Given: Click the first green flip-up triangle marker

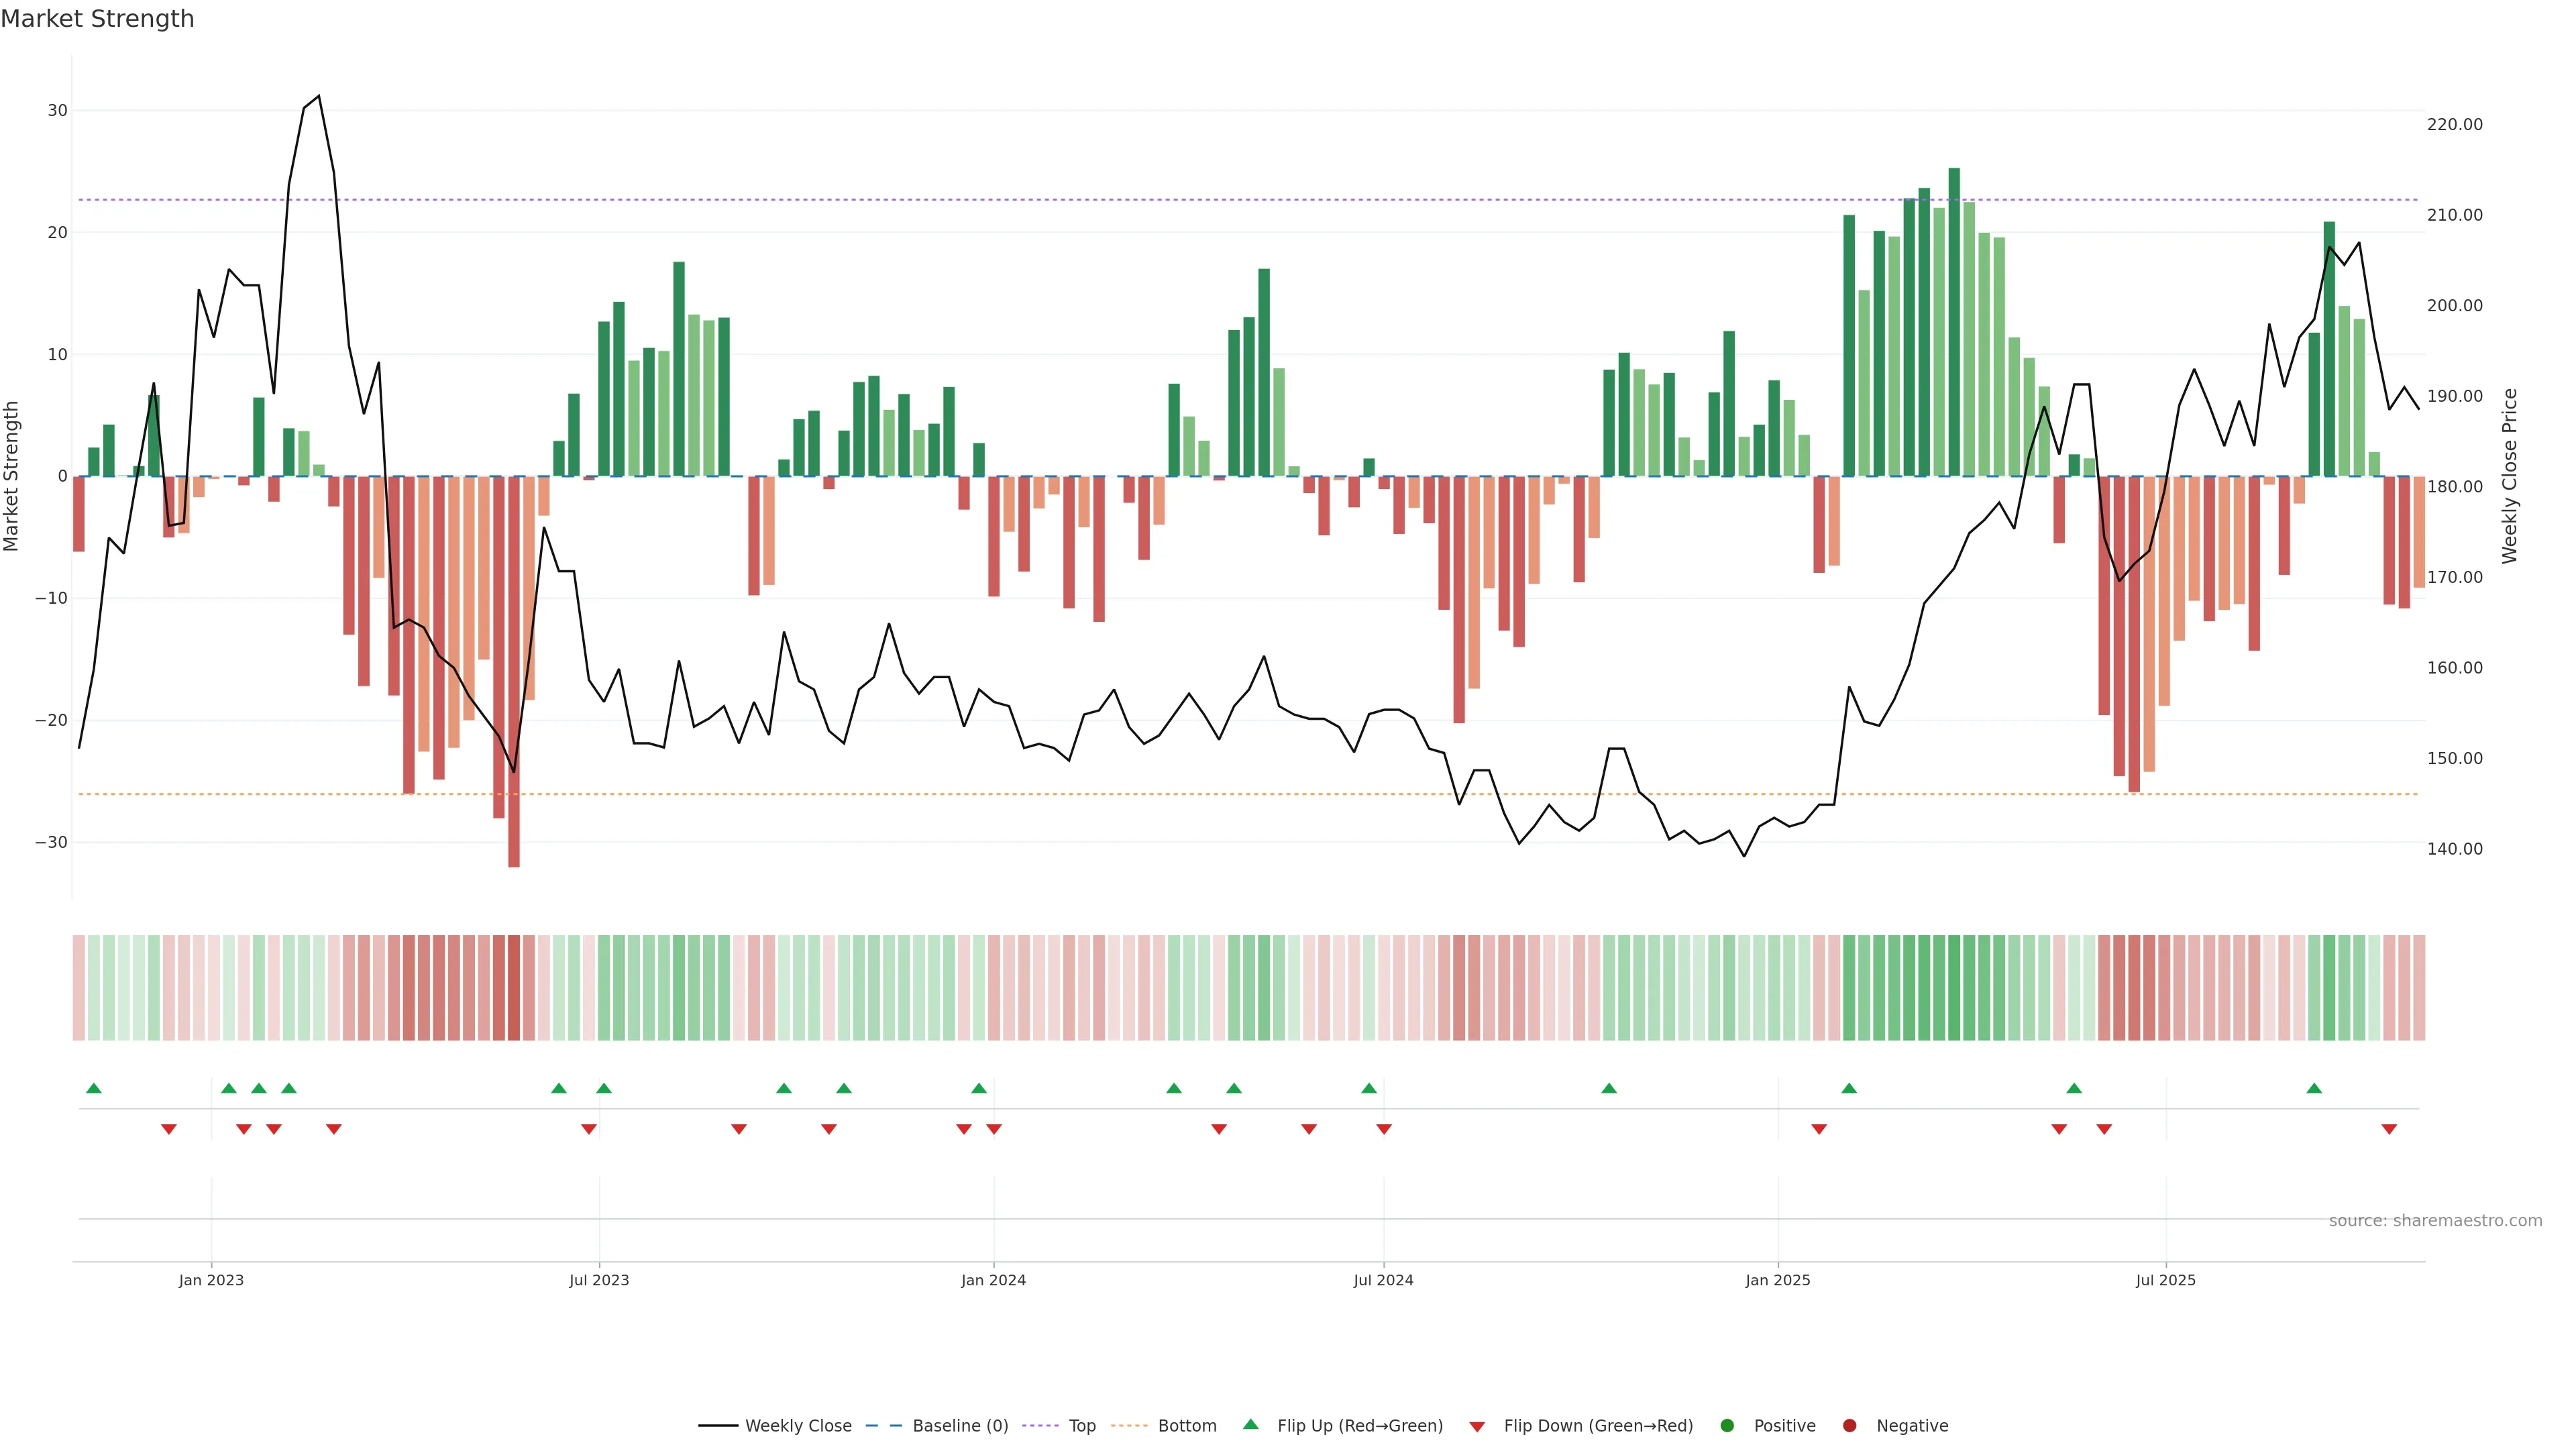Looking at the screenshot, I should (x=94, y=1088).
